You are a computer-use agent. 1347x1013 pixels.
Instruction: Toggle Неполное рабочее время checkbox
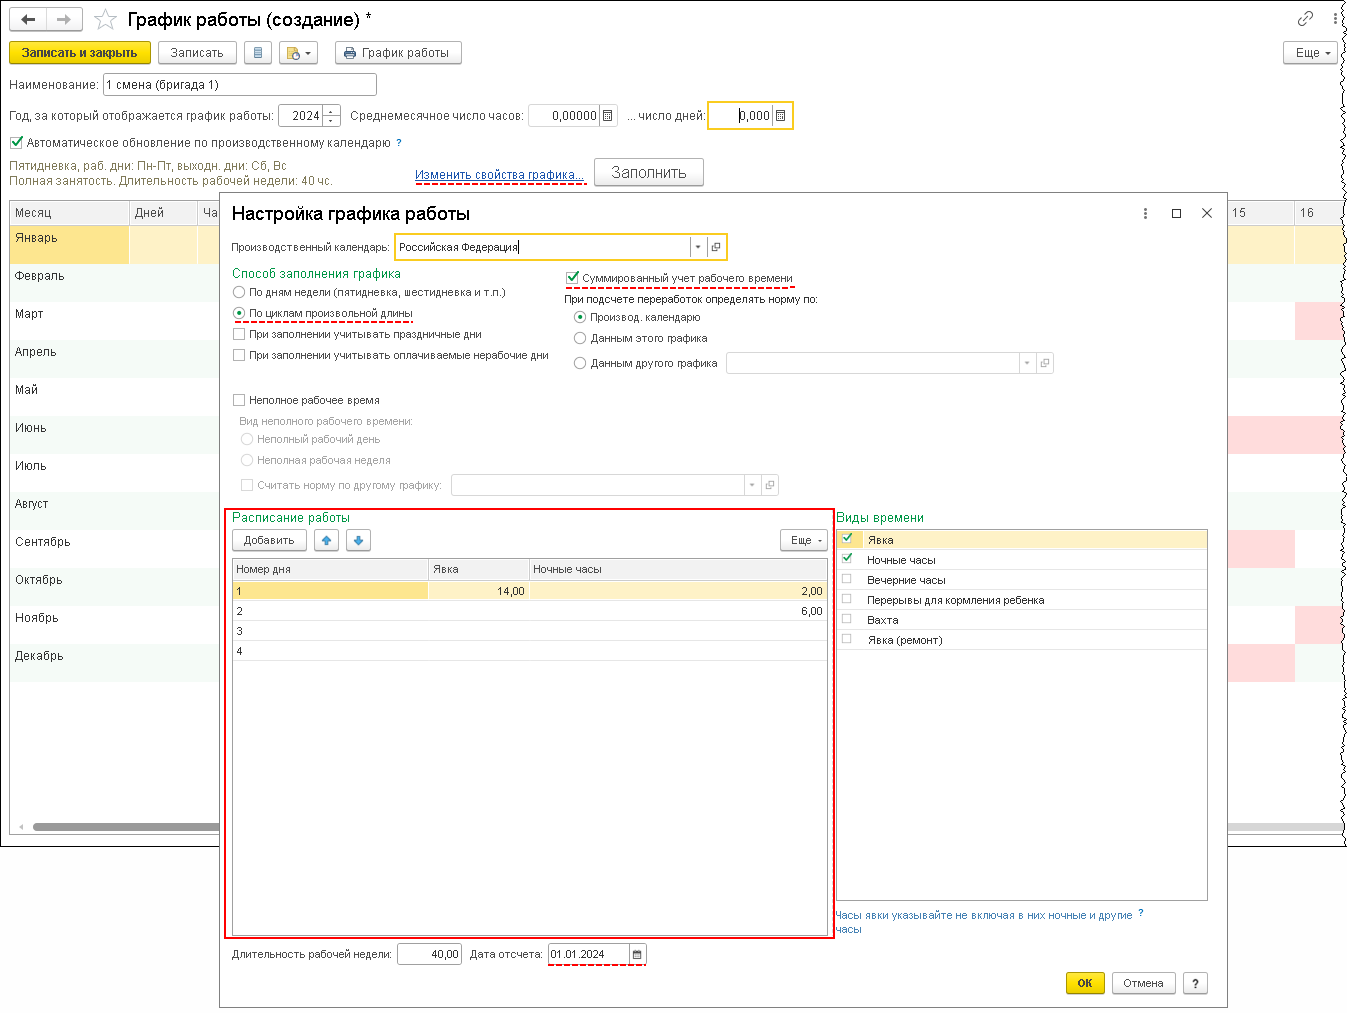click(239, 400)
